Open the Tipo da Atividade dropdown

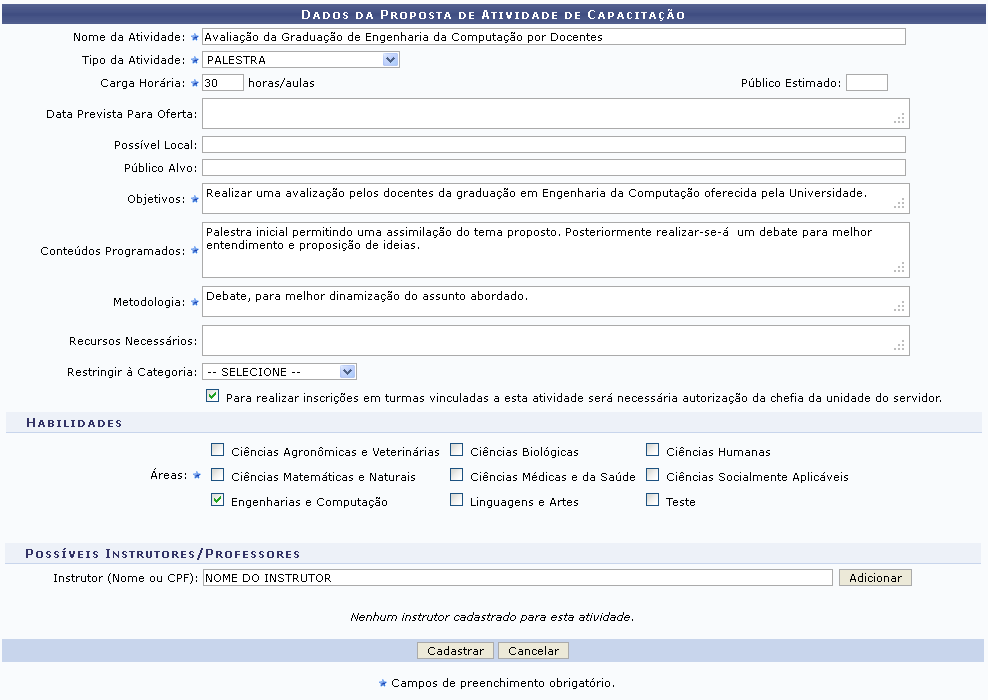(300, 60)
